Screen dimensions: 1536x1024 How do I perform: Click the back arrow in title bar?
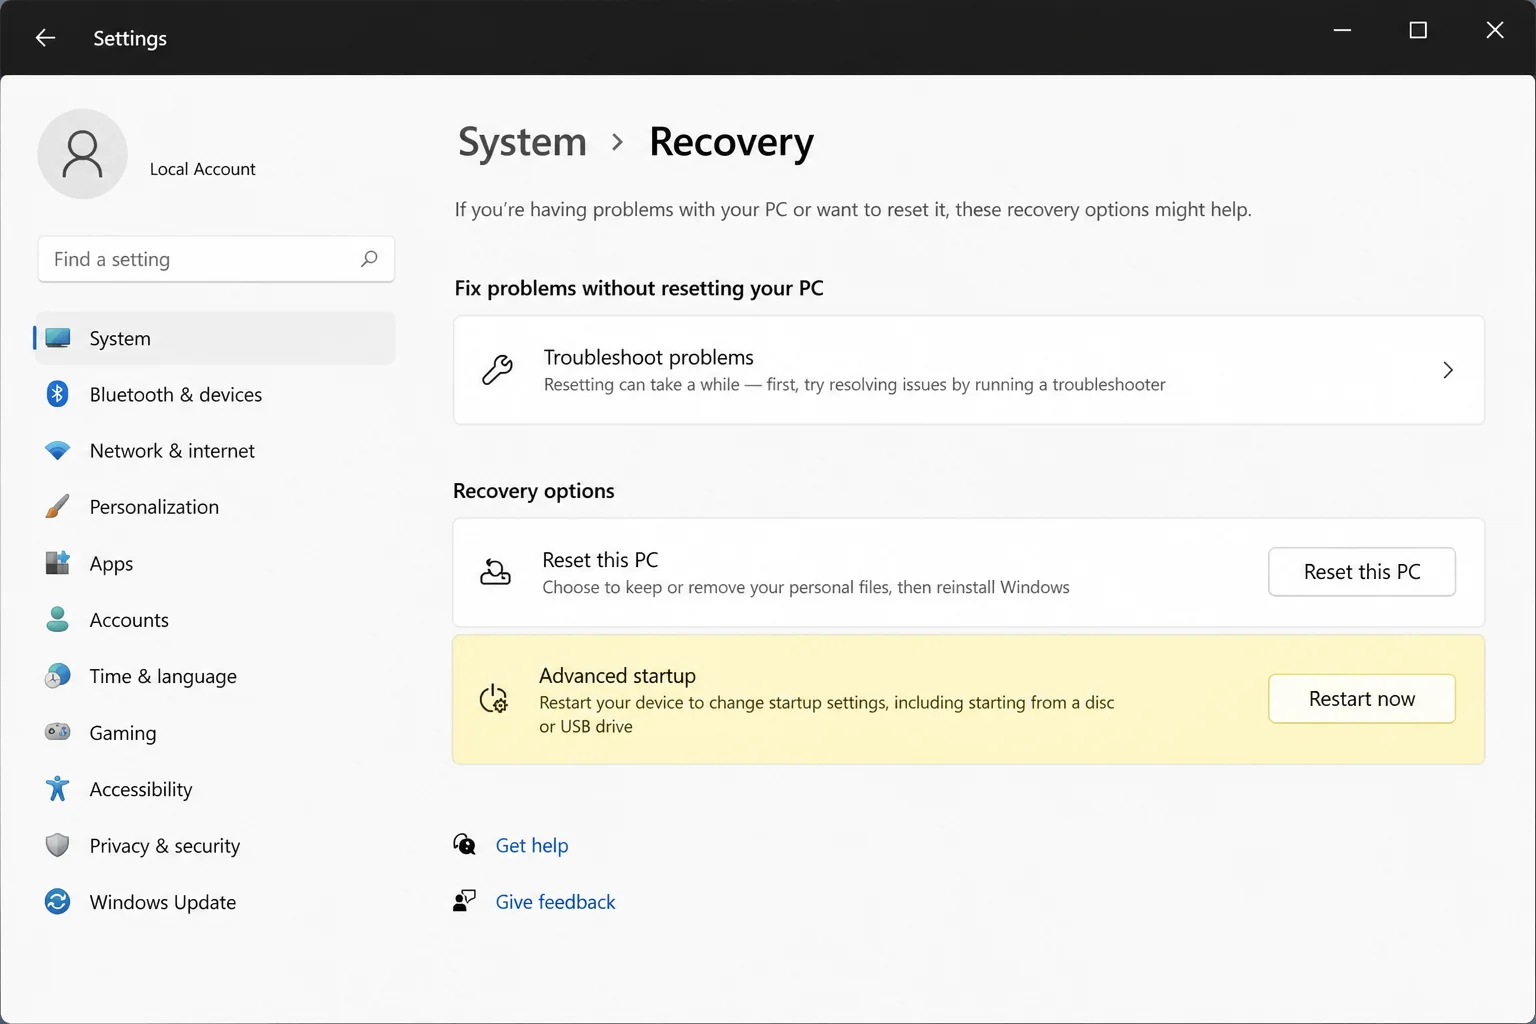pyautogui.click(x=45, y=38)
